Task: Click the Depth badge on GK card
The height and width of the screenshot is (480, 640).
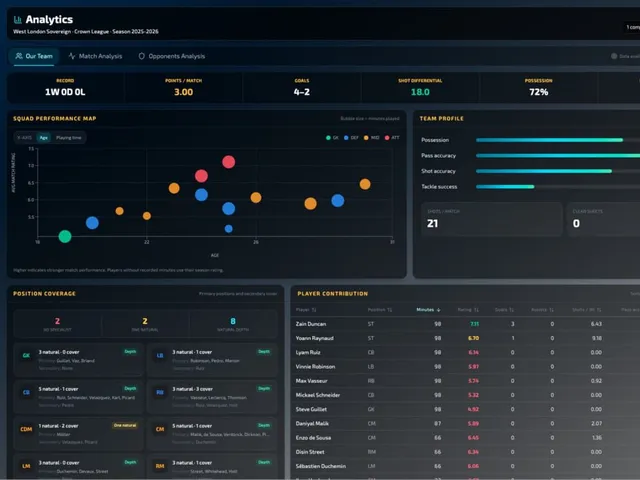Action: [130, 351]
